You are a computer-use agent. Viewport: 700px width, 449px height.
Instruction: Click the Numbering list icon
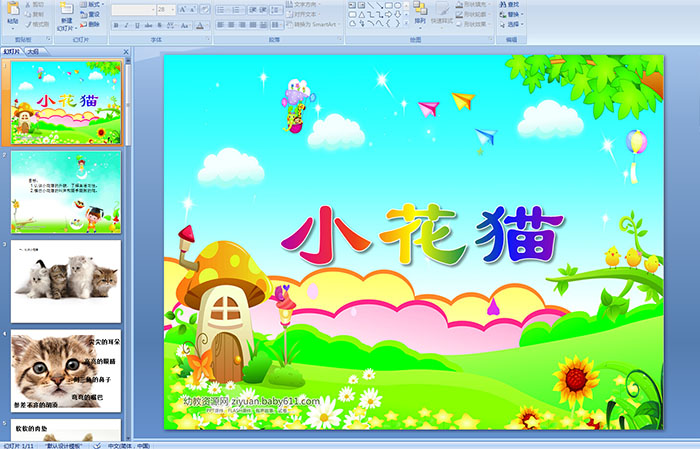pos(238,10)
